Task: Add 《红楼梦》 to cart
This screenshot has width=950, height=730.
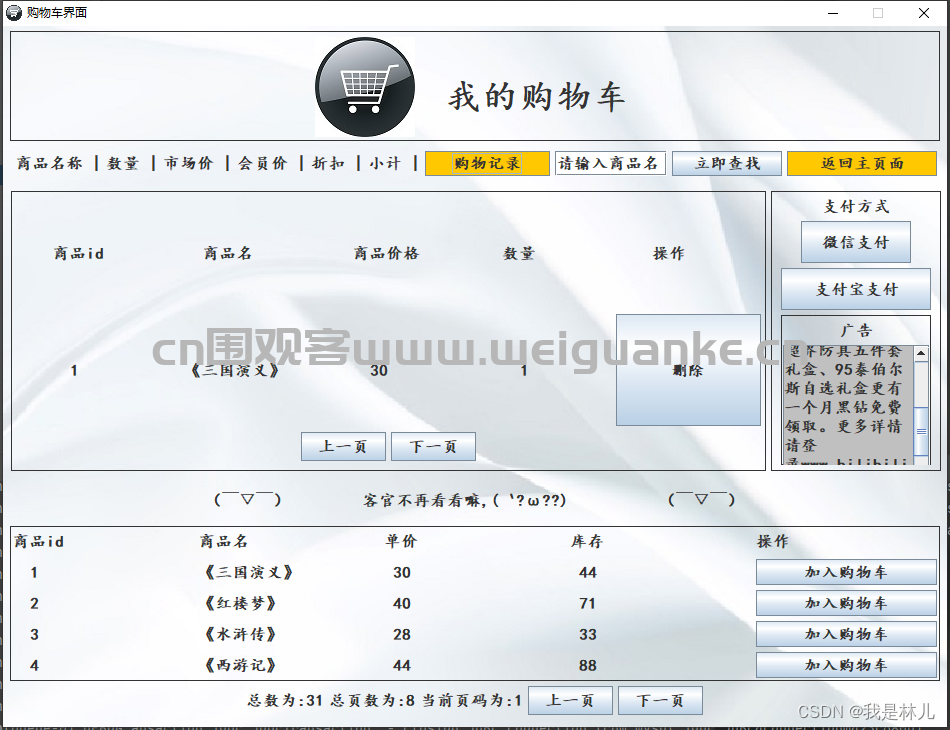Action: click(846, 603)
